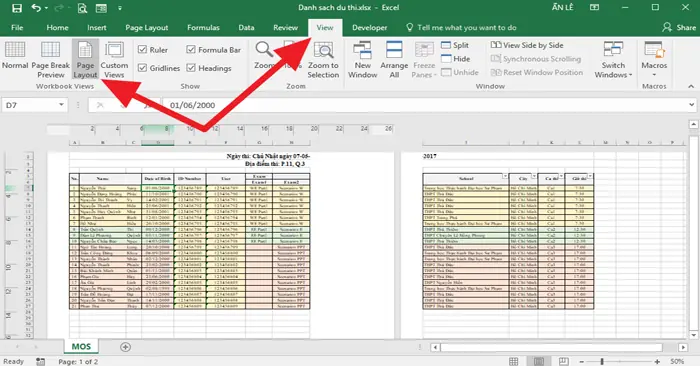
Task: Click the Share button
Action: [x=679, y=28]
